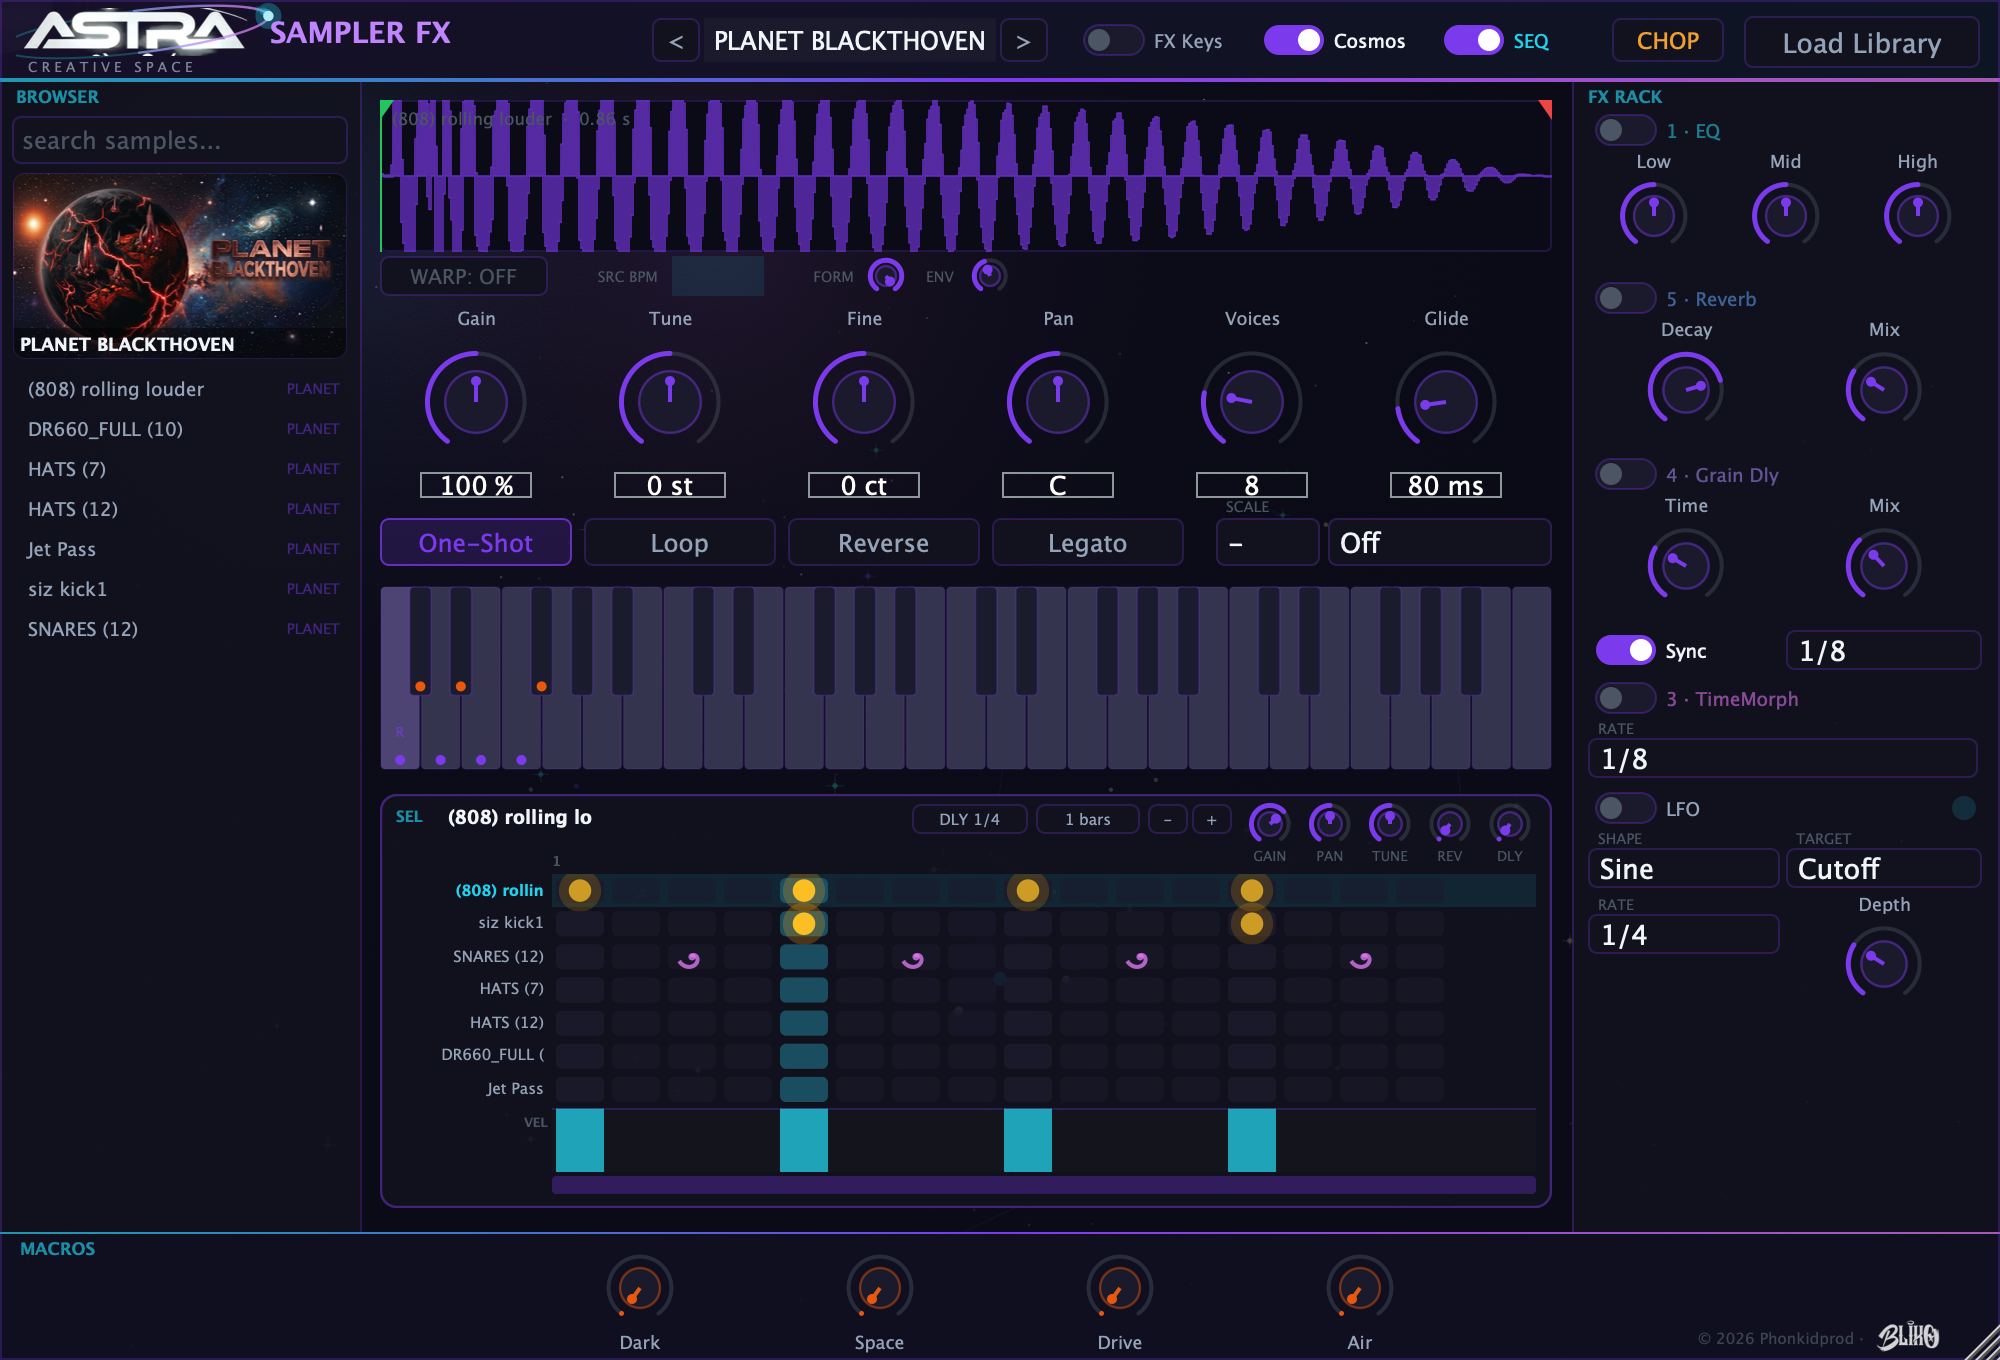Select Jet Pass in browser list
The height and width of the screenshot is (1360, 2000).
point(180,548)
